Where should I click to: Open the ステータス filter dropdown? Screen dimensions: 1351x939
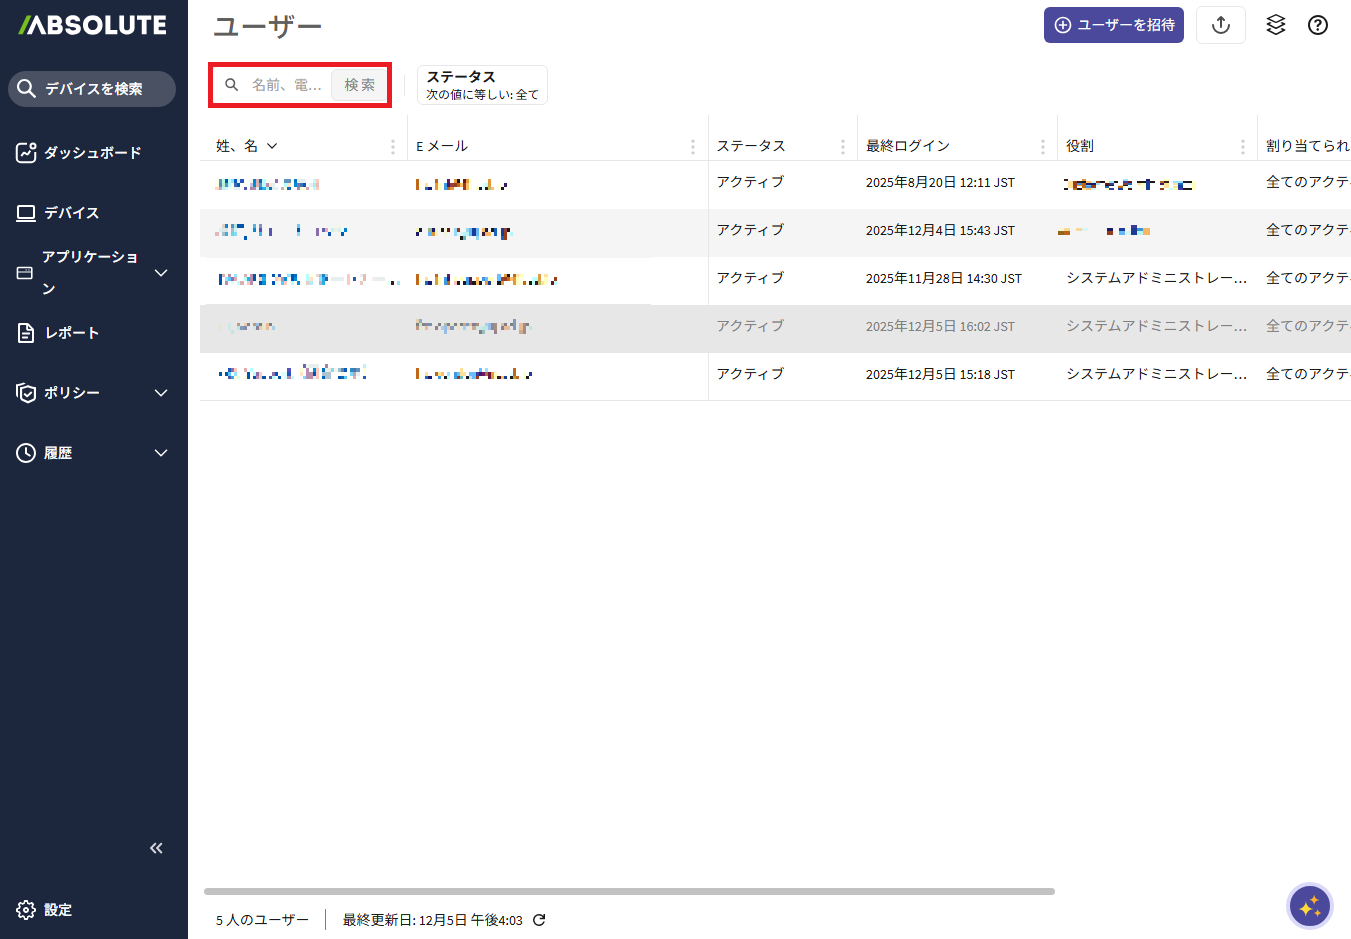(x=482, y=85)
